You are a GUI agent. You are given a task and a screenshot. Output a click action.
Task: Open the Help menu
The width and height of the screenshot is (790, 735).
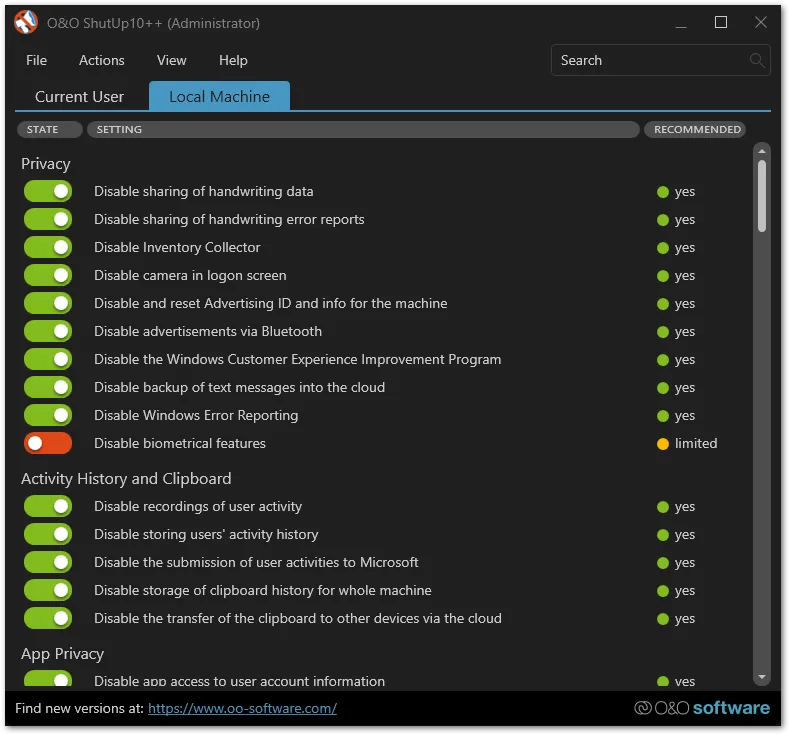pyautogui.click(x=233, y=60)
